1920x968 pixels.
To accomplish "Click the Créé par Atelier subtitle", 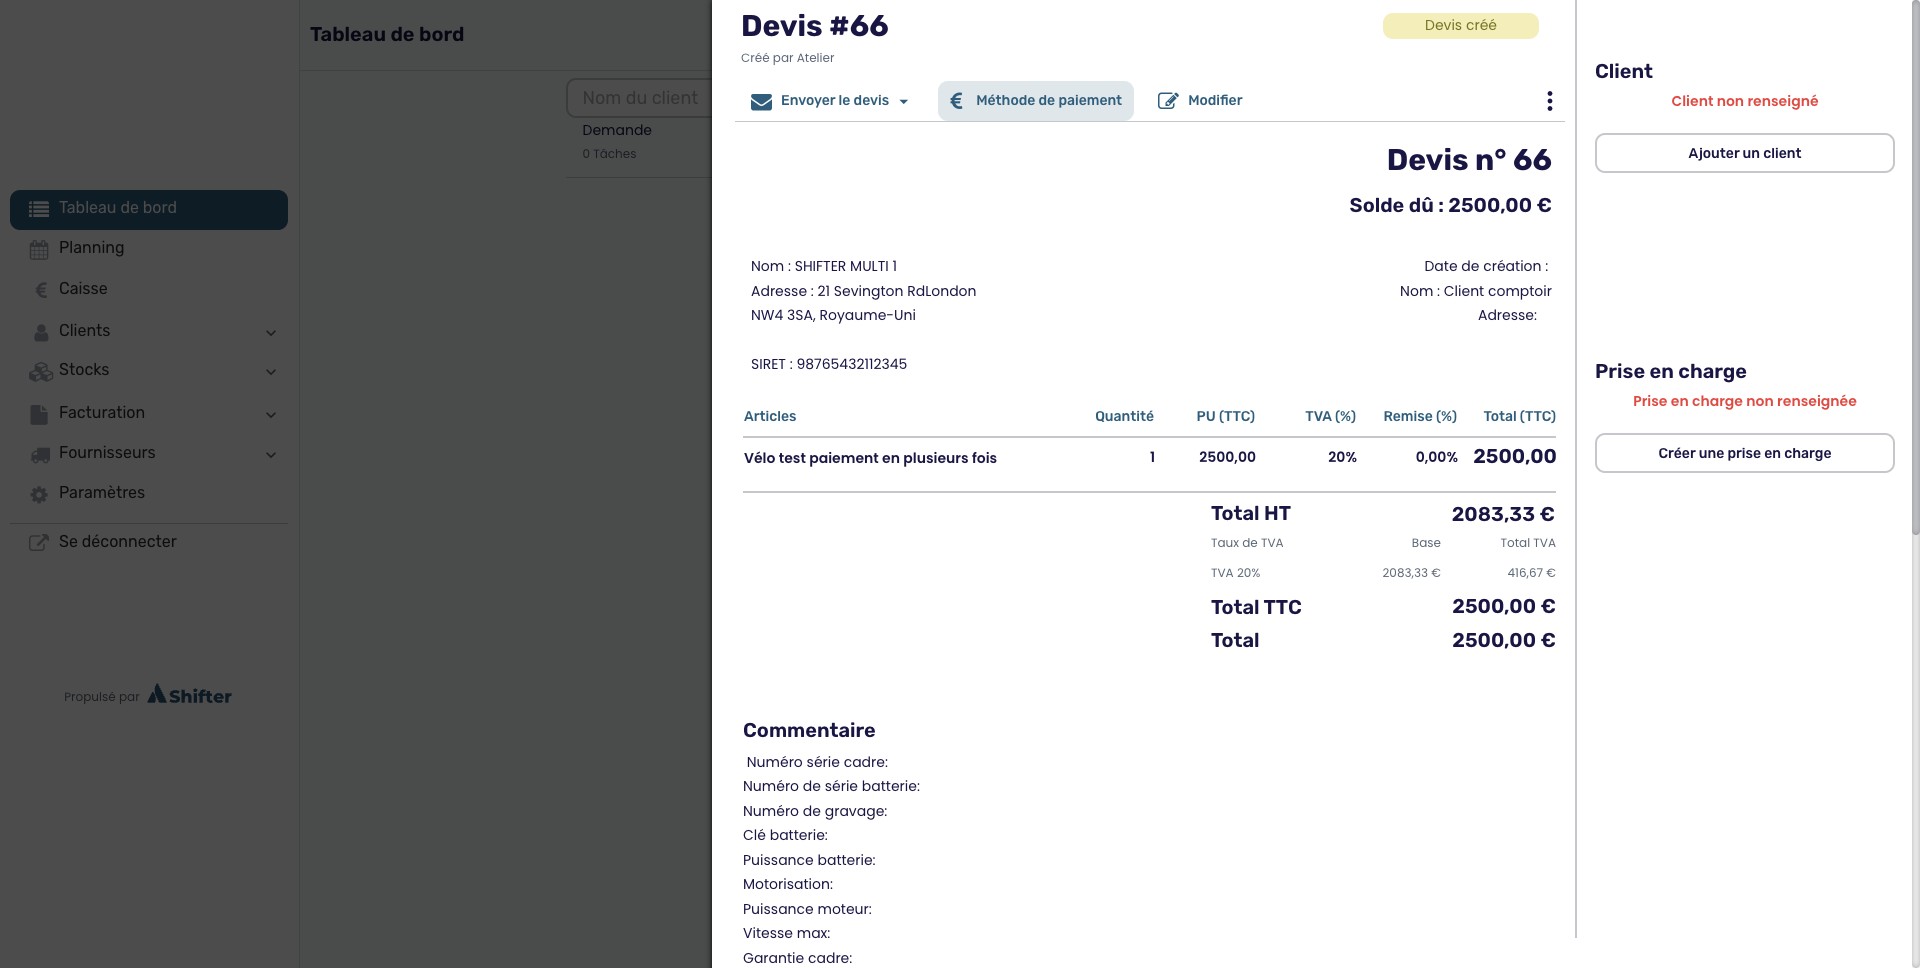I will tap(787, 58).
